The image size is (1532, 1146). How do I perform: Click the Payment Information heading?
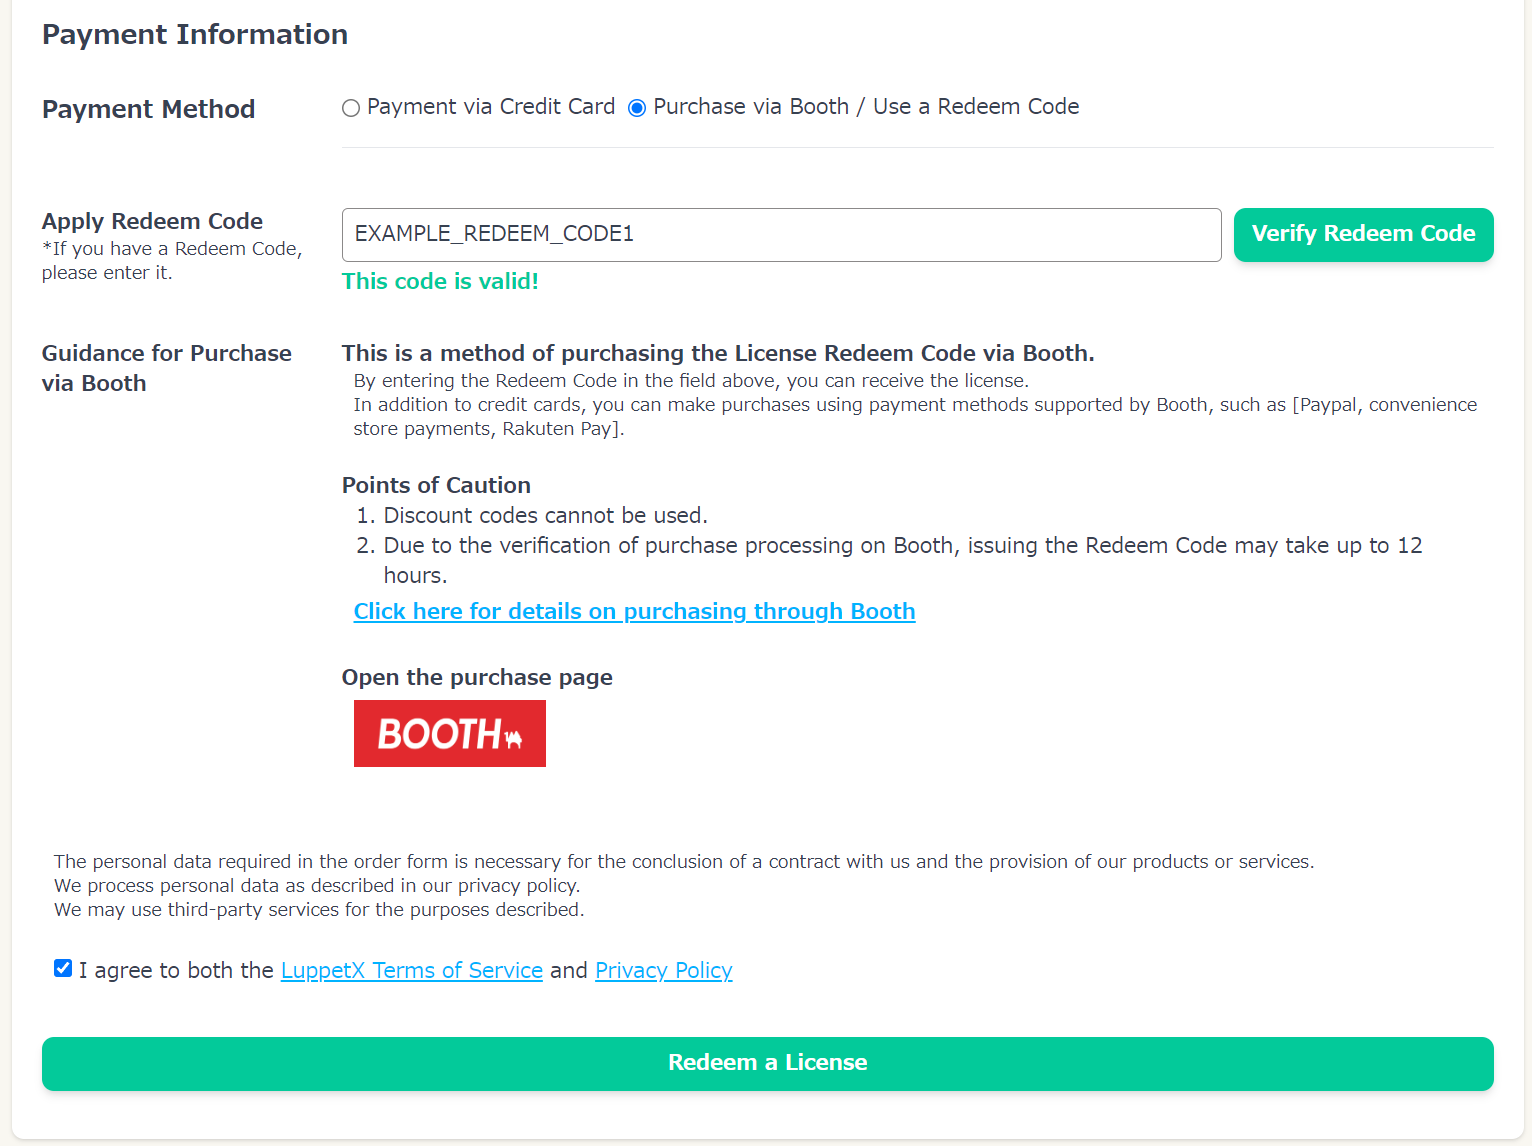[x=195, y=35]
